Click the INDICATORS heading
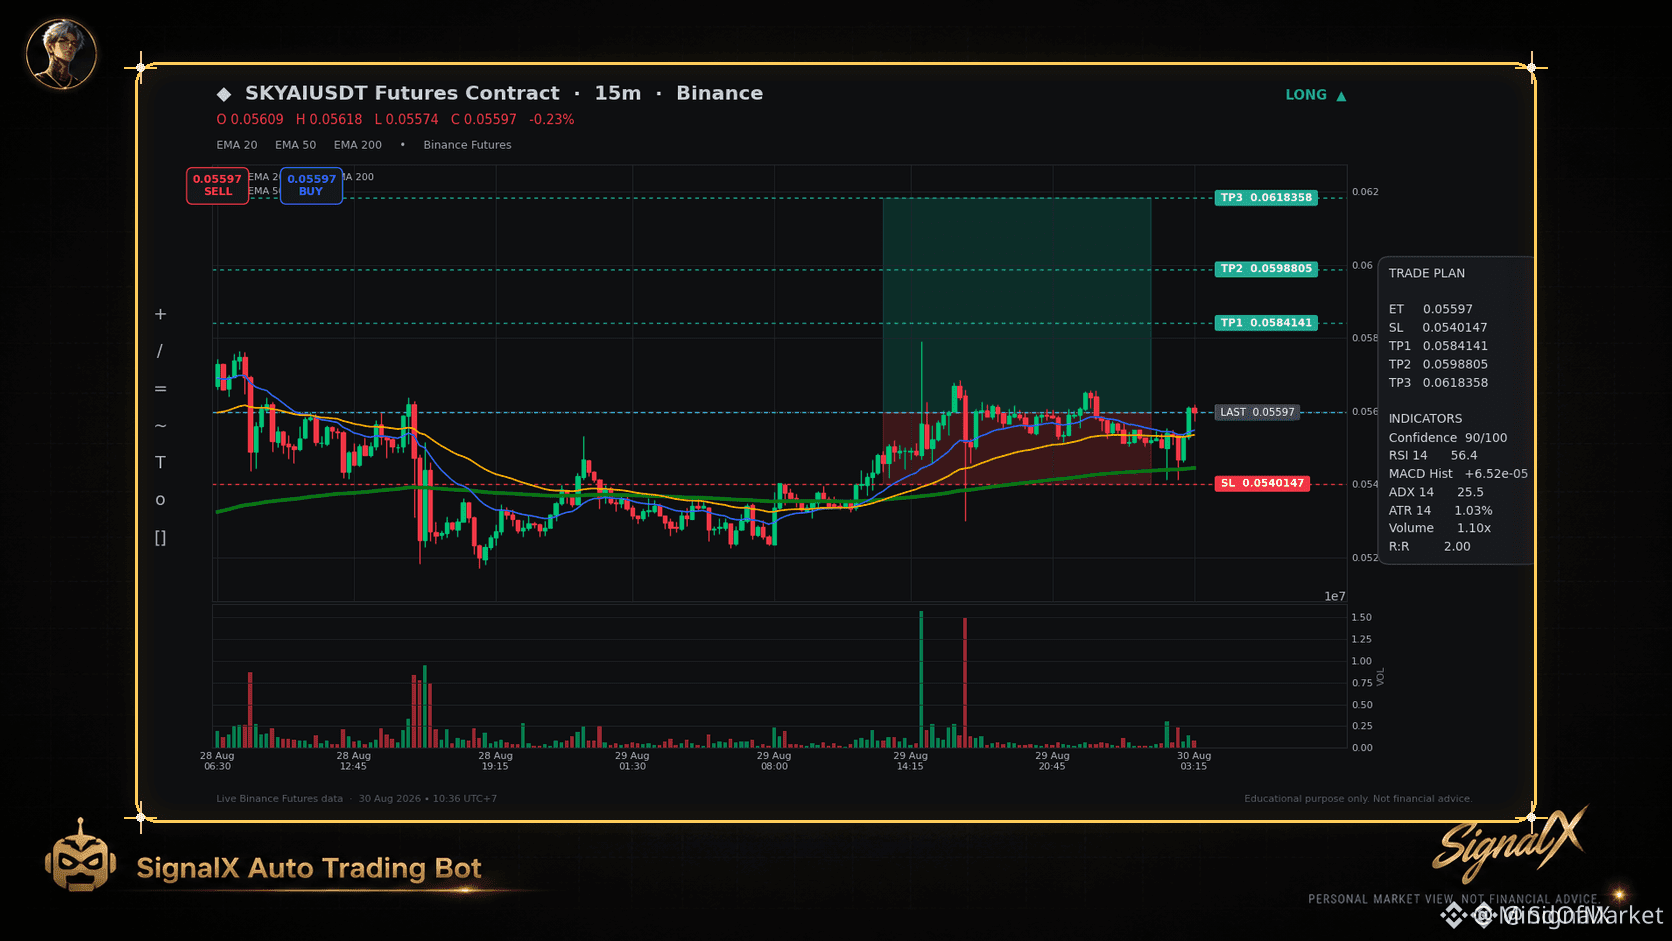The width and height of the screenshot is (1672, 941). [x=1425, y=419]
